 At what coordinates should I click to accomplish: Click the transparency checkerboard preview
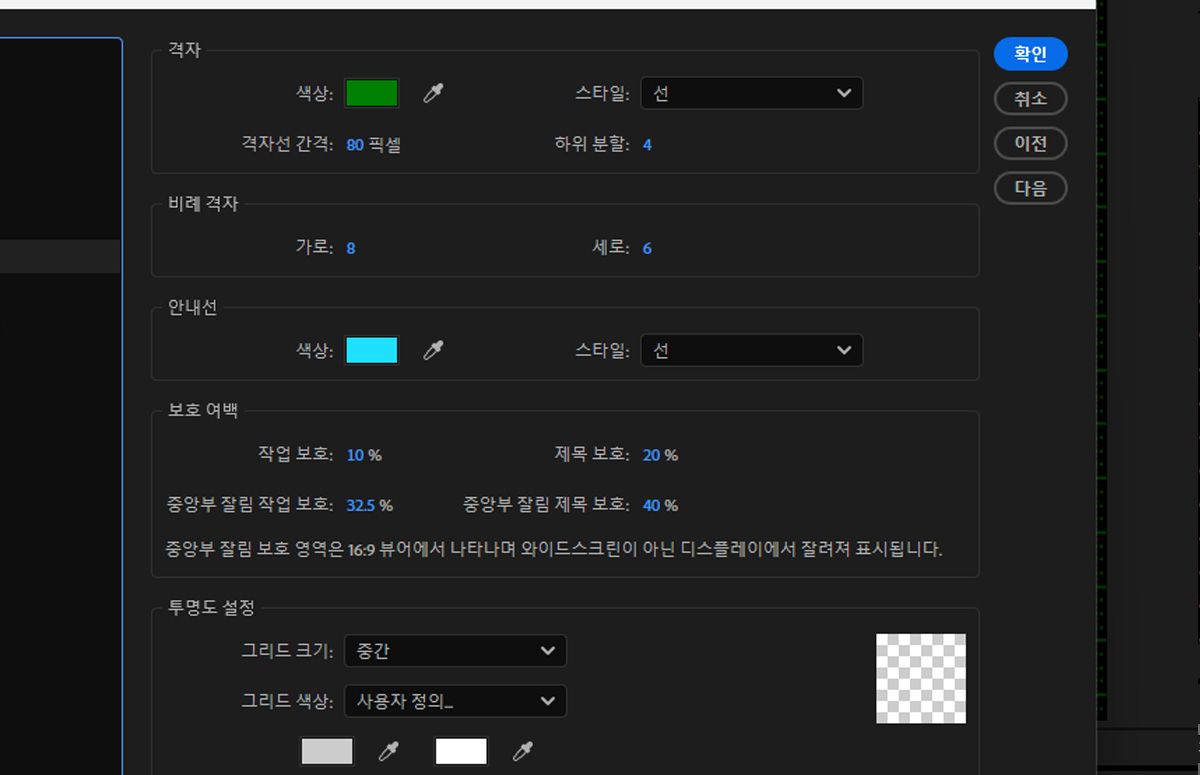tap(920, 677)
